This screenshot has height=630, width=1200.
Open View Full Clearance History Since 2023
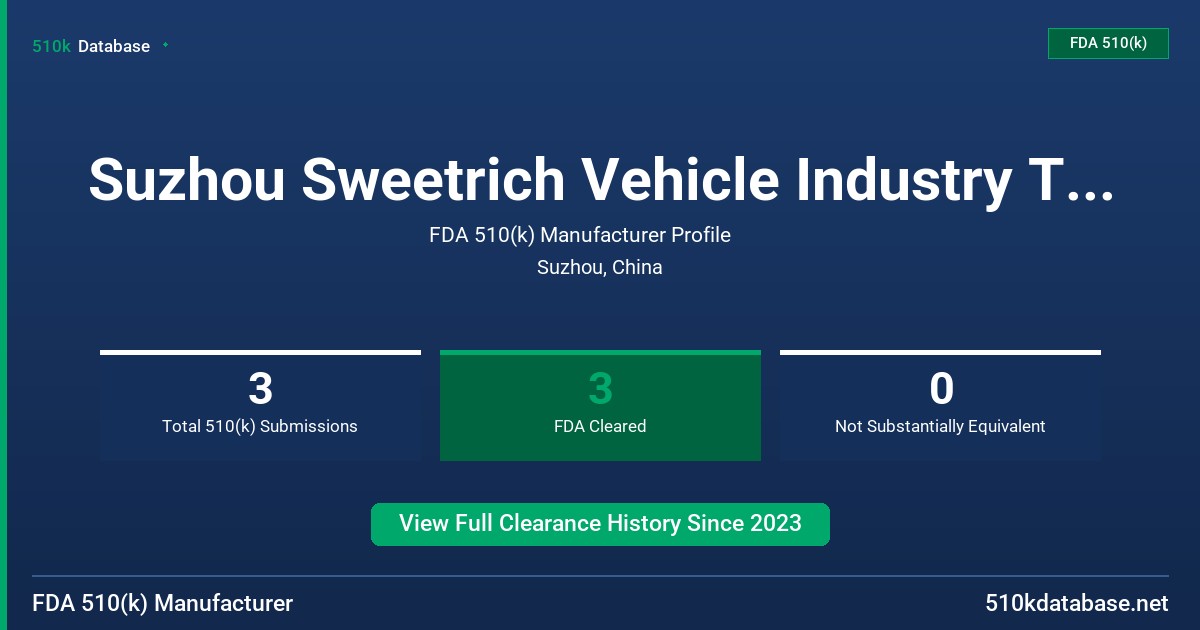[x=600, y=524]
